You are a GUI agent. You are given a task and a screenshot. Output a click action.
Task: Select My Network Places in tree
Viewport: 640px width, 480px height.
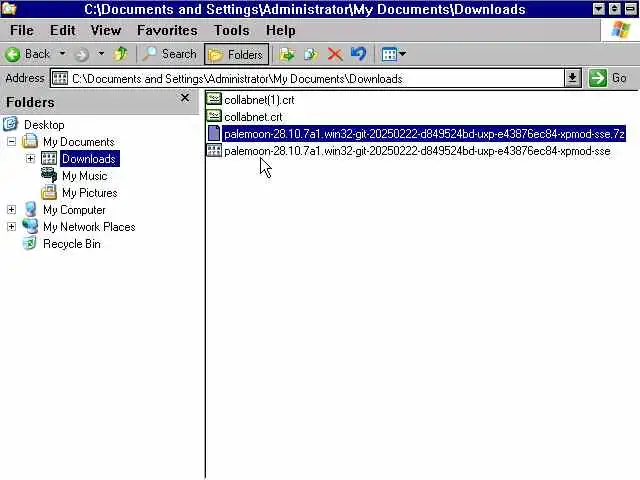click(x=89, y=227)
